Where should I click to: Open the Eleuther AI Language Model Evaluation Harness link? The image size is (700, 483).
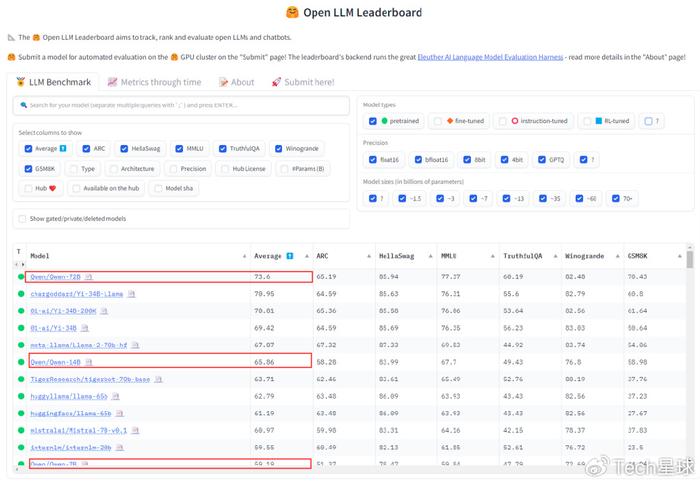point(490,57)
